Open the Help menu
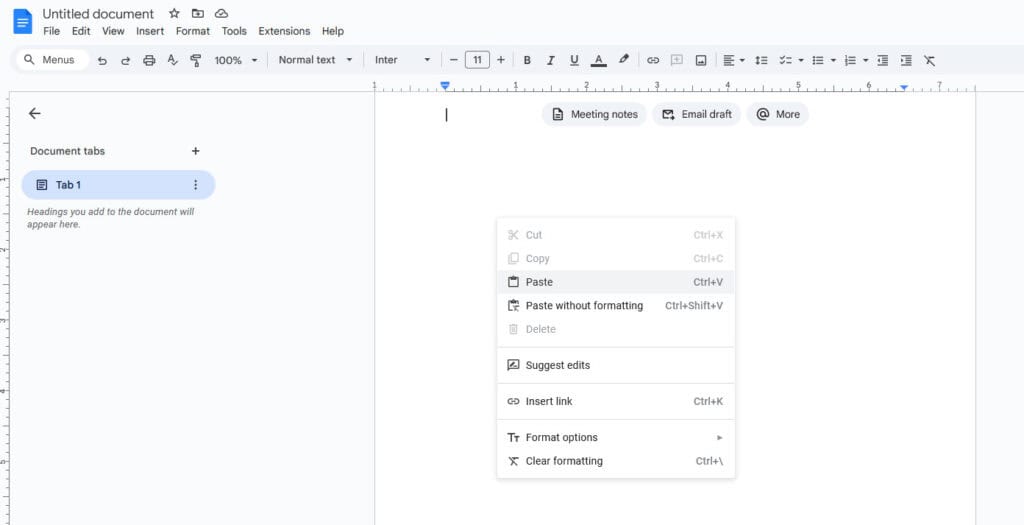Viewport: 1024px width, 525px height. coord(332,31)
